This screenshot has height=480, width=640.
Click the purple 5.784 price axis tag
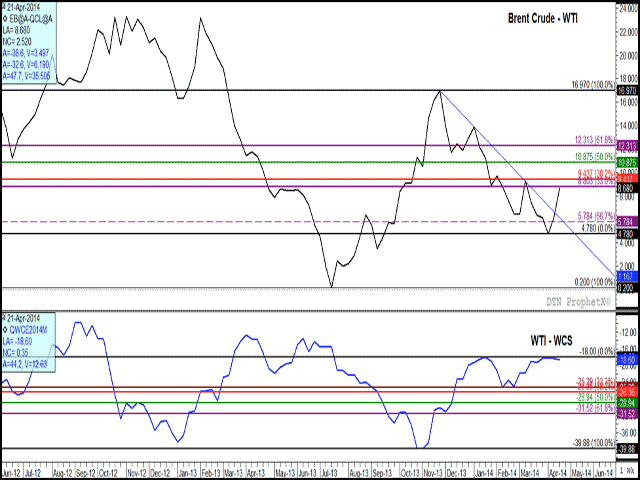pyautogui.click(x=627, y=222)
